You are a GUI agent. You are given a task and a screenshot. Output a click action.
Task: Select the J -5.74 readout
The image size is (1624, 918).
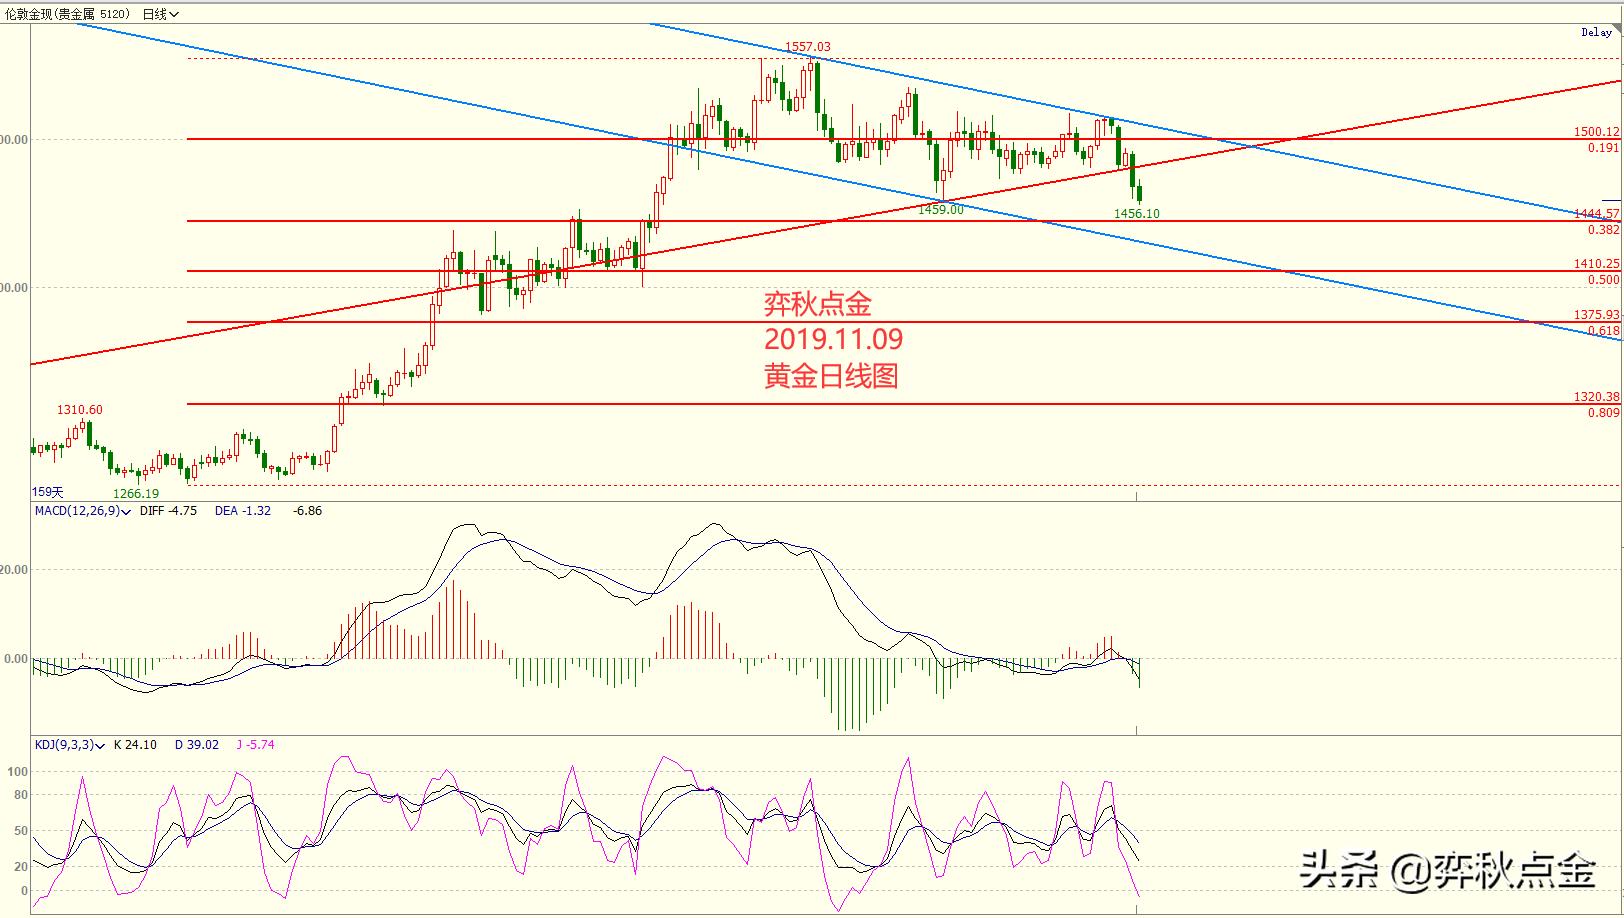point(255,745)
